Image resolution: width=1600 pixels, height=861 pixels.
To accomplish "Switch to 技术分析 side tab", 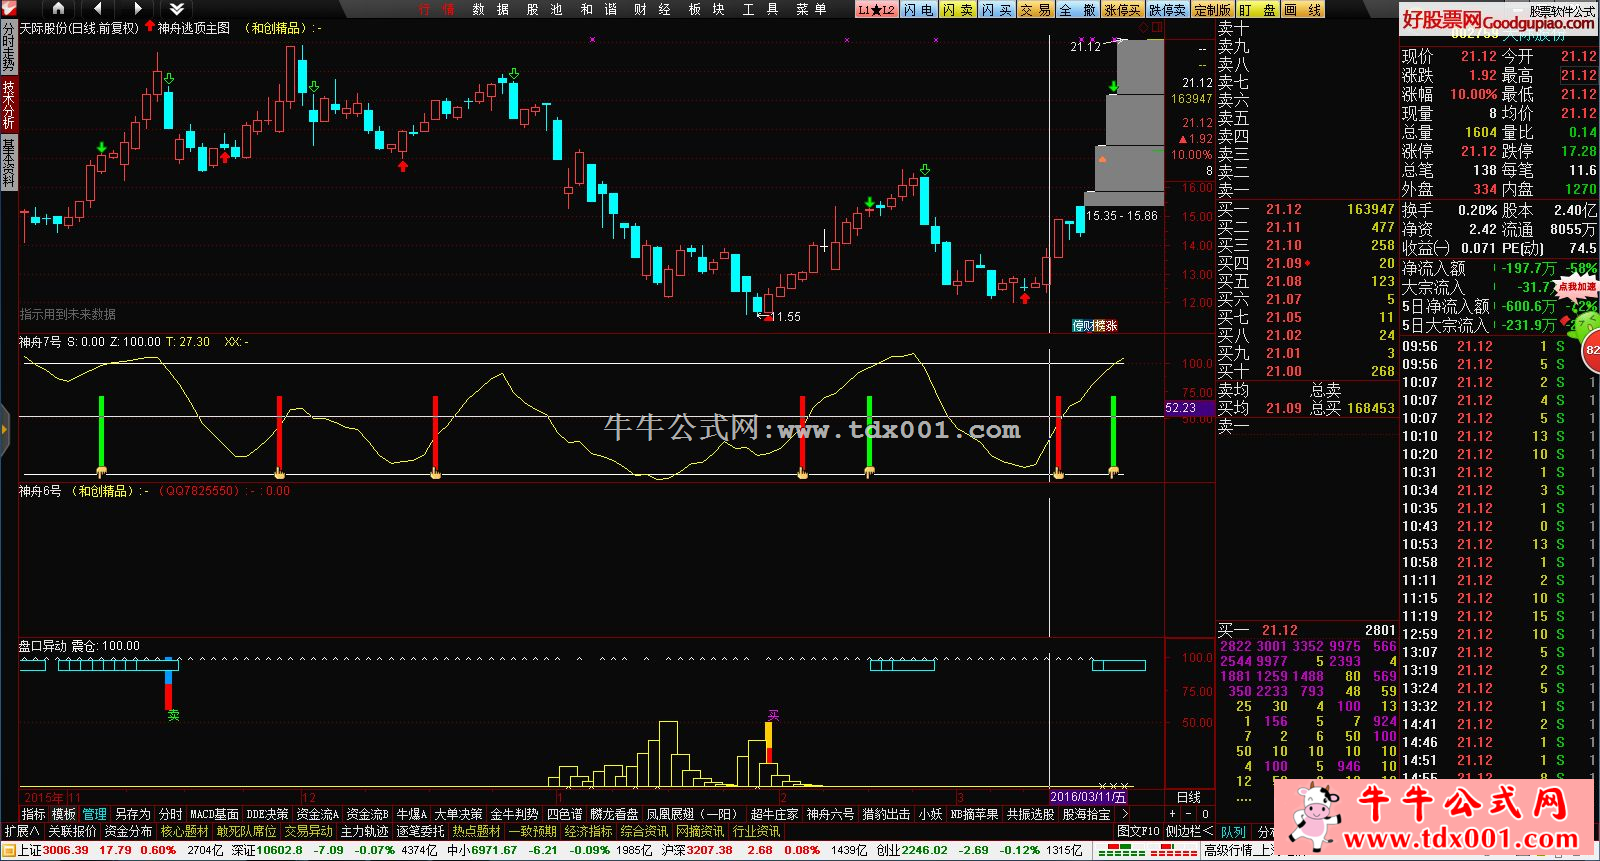I will 8,104.
